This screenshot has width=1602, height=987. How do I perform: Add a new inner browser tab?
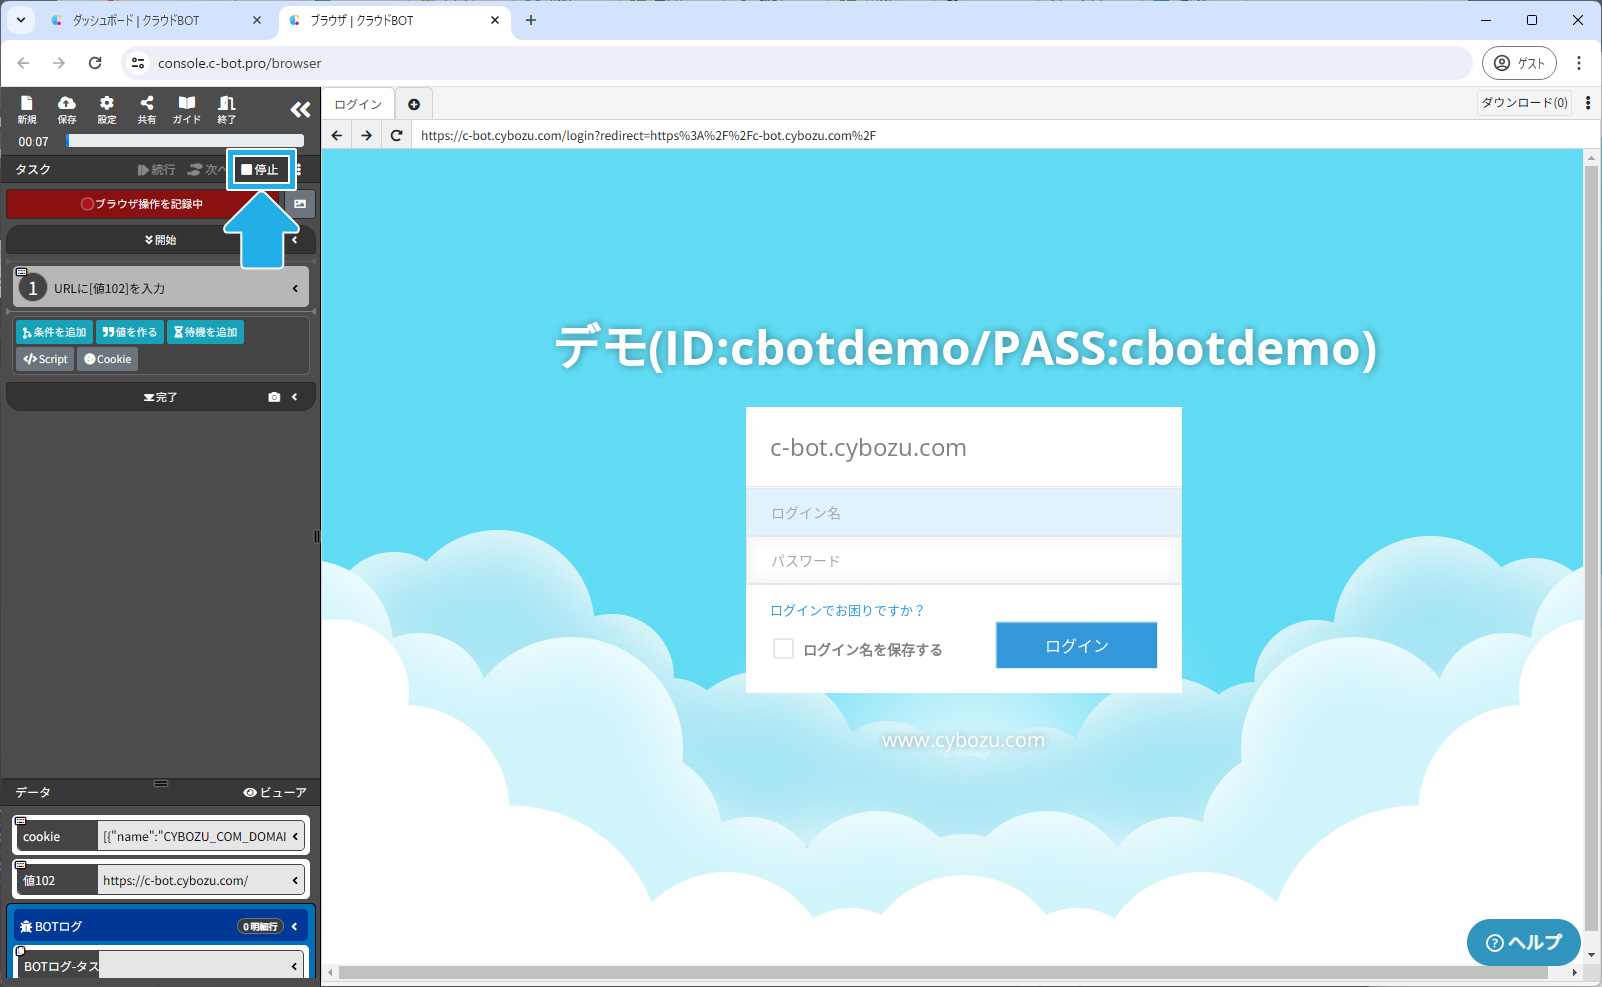click(x=414, y=104)
